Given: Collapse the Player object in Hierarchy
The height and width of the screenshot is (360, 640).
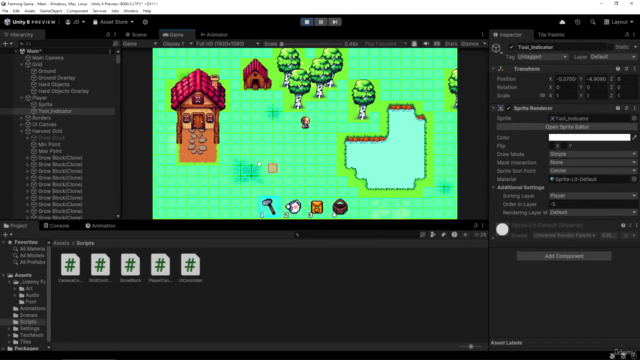Looking at the screenshot, I should [22, 98].
